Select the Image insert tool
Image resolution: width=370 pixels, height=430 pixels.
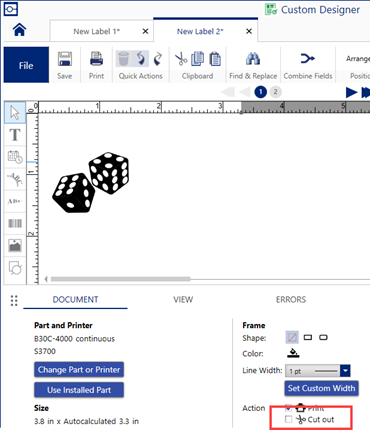[15, 246]
